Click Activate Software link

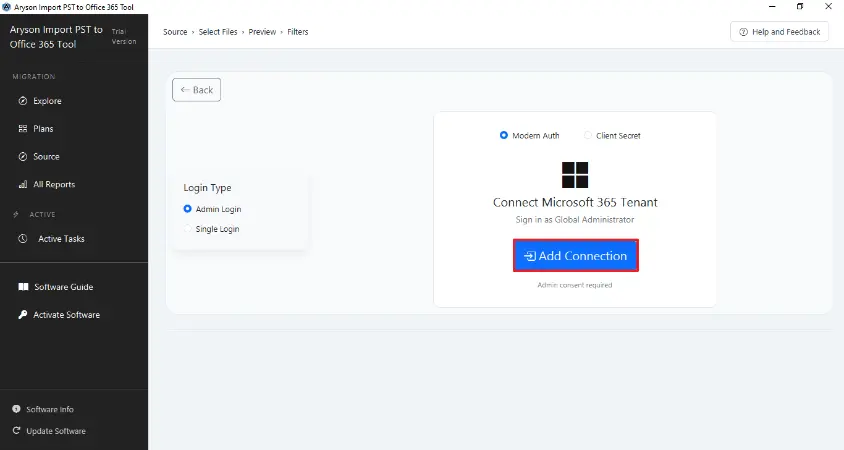pyautogui.click(x=66, y=314)
